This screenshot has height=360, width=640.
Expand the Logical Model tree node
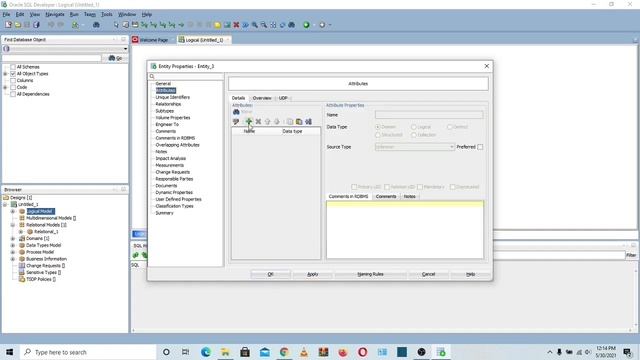coord(13,211)
